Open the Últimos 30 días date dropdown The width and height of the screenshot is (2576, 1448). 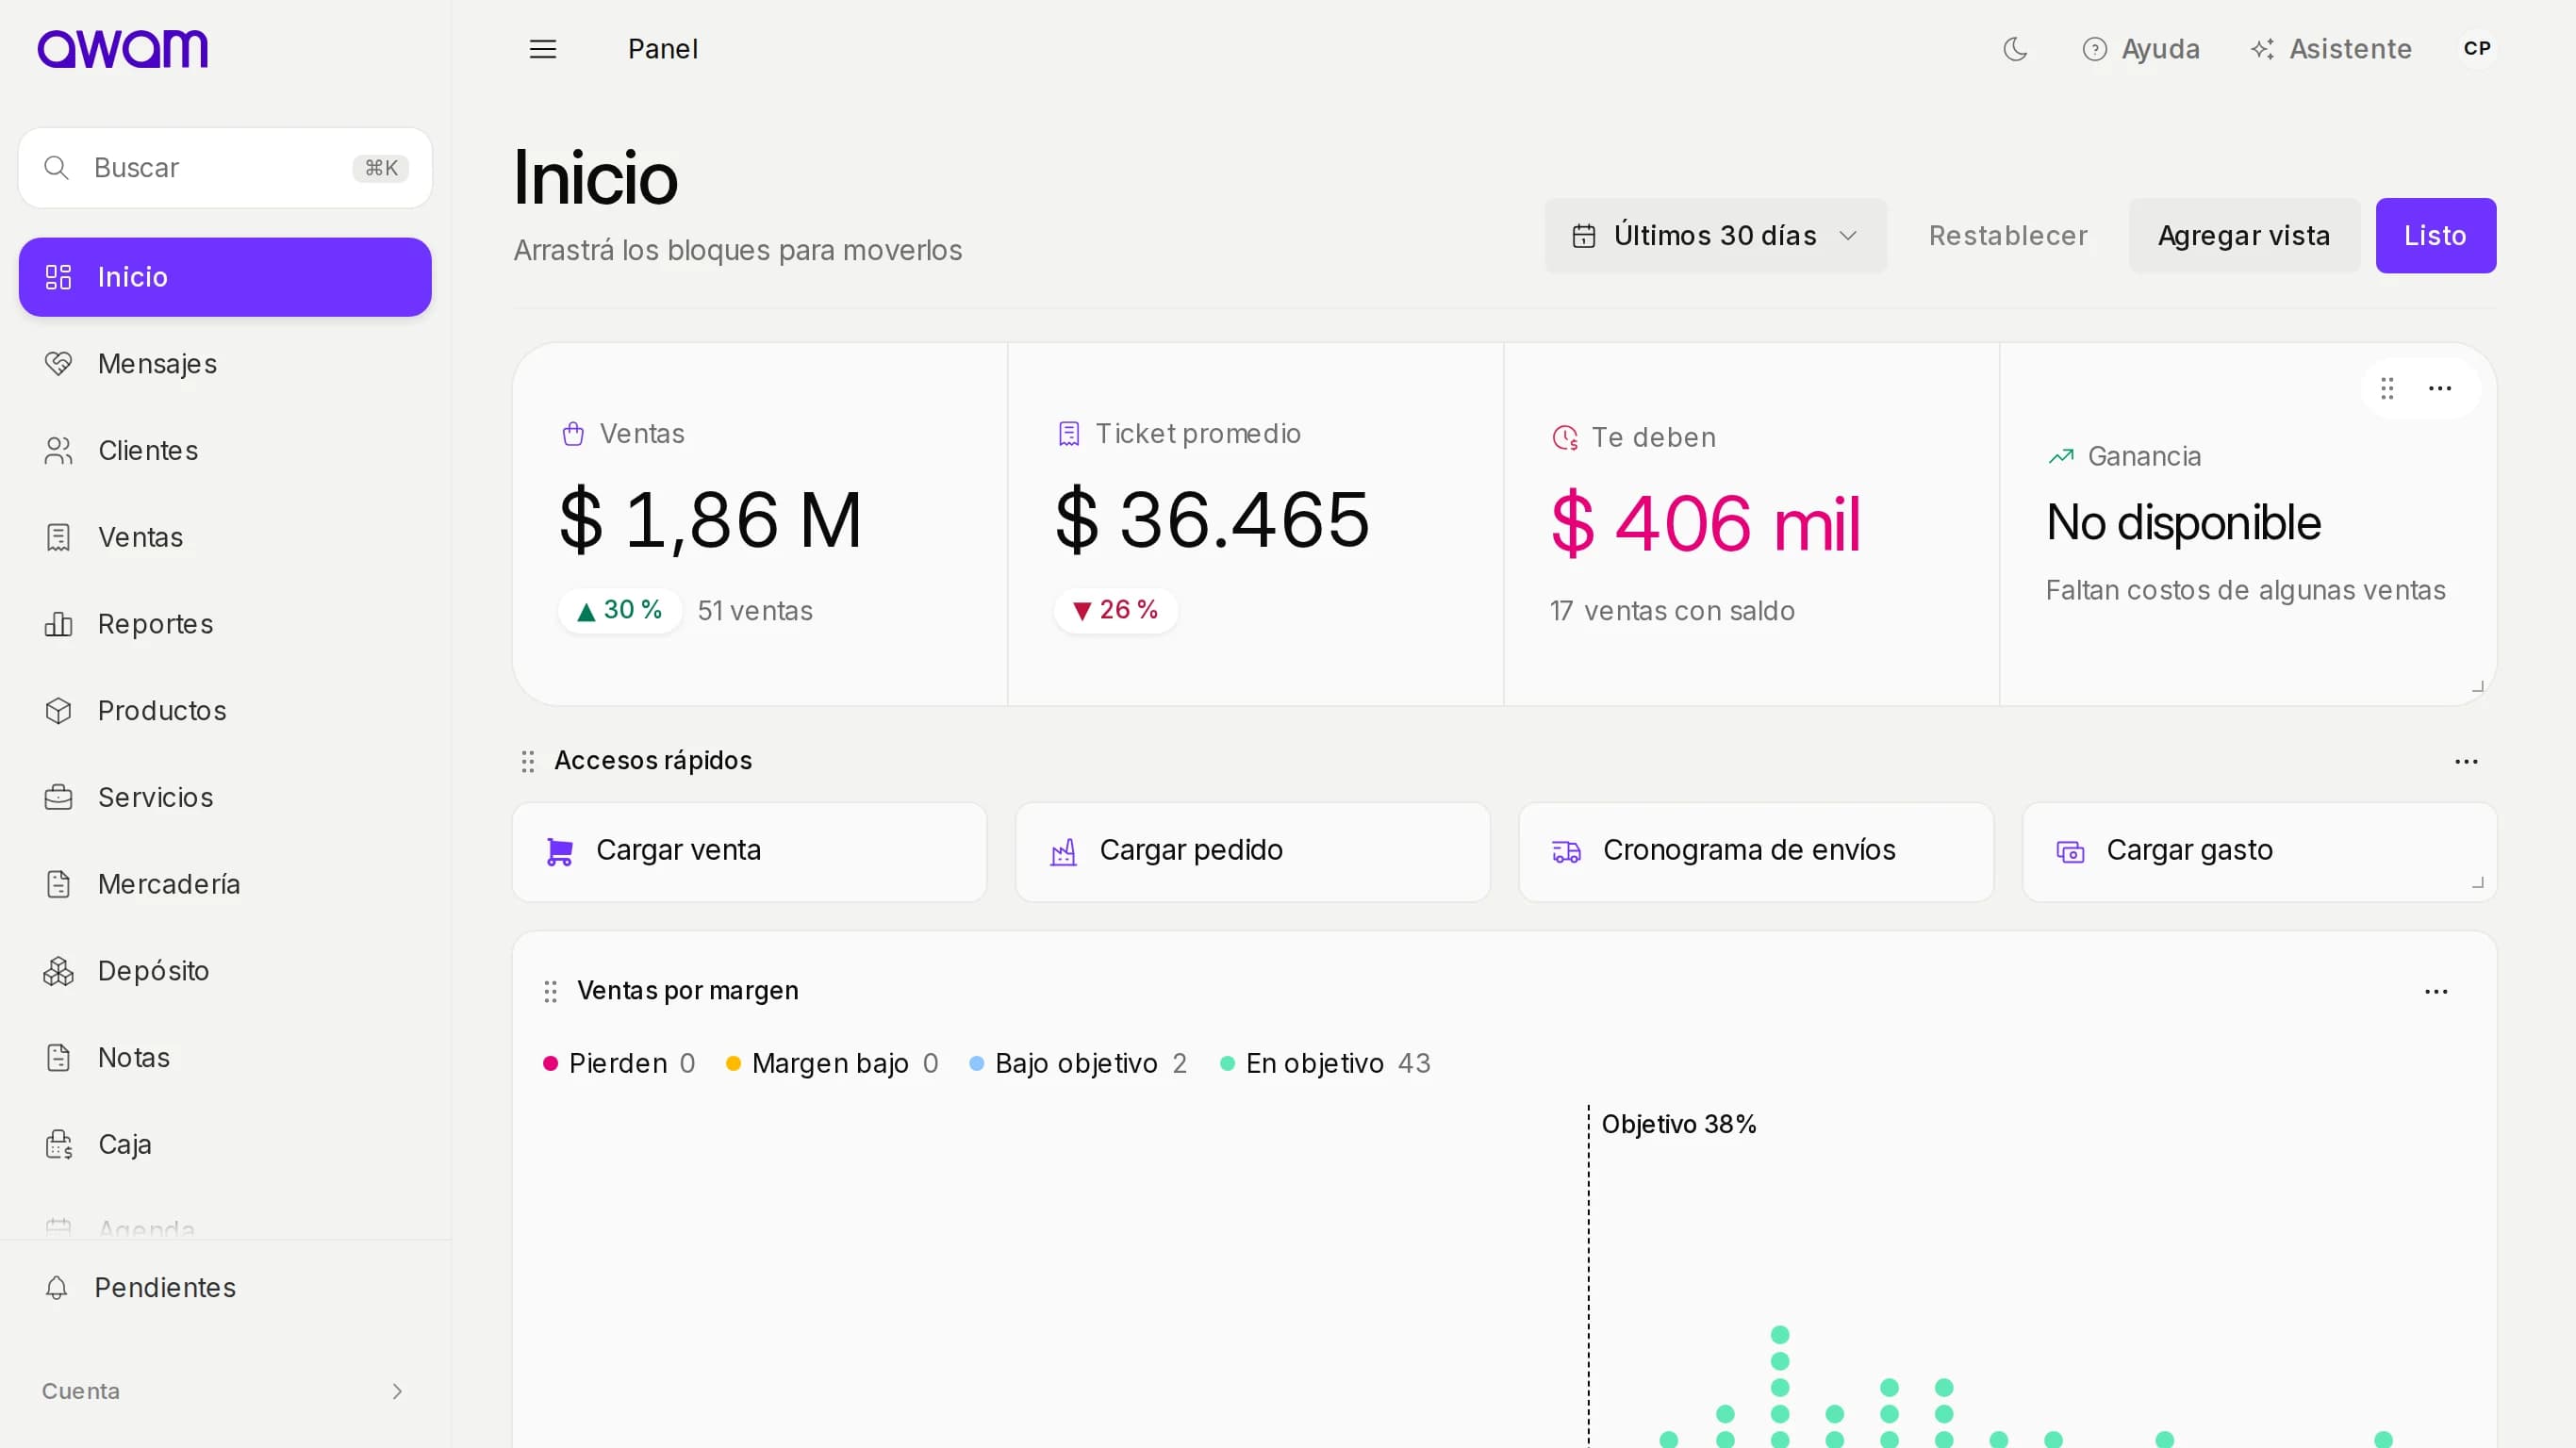tap(1715, 236)
